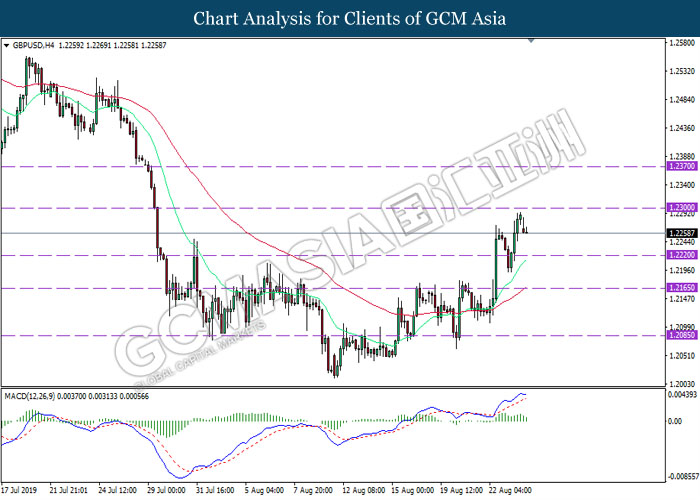Click the 24 Jul 12:00 time label
The image size is (700, 500).
point(117,490)
